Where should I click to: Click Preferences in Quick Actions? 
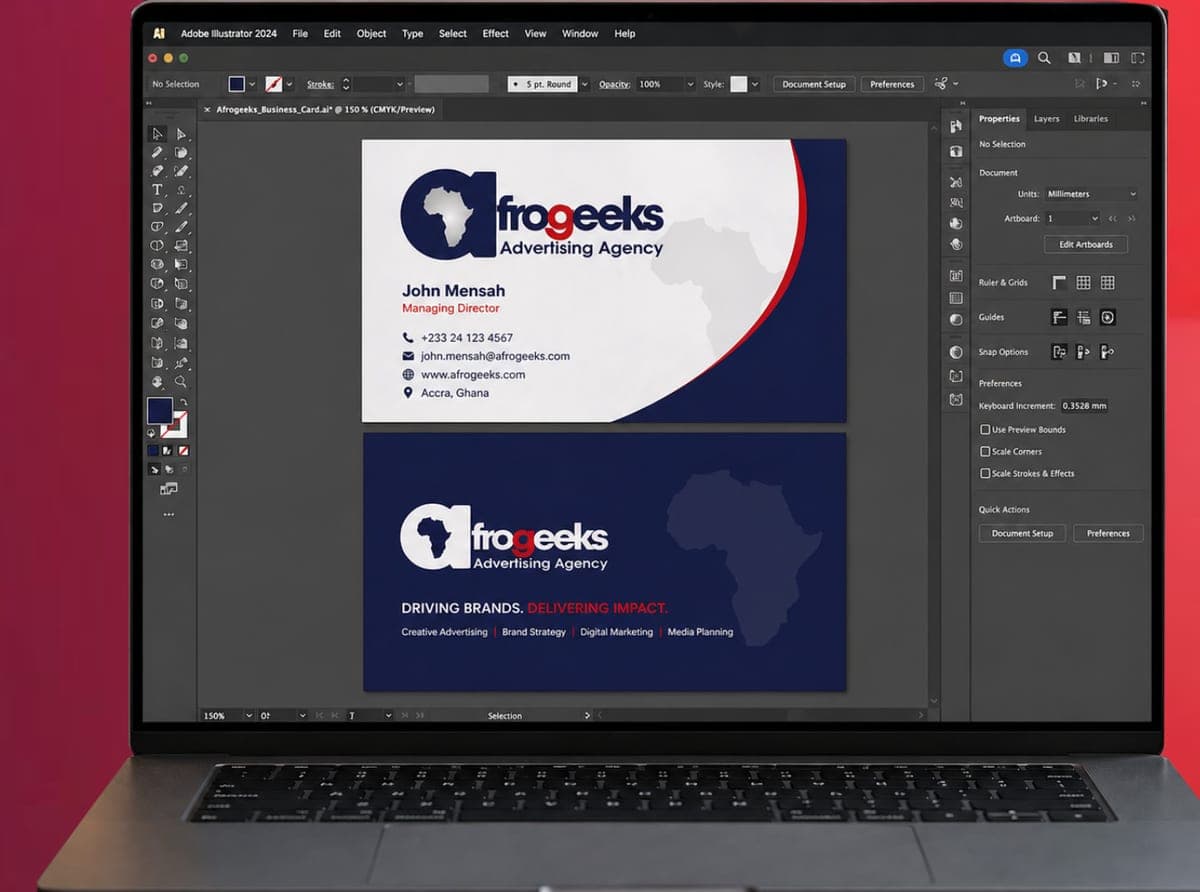(x=1108, y=533)
